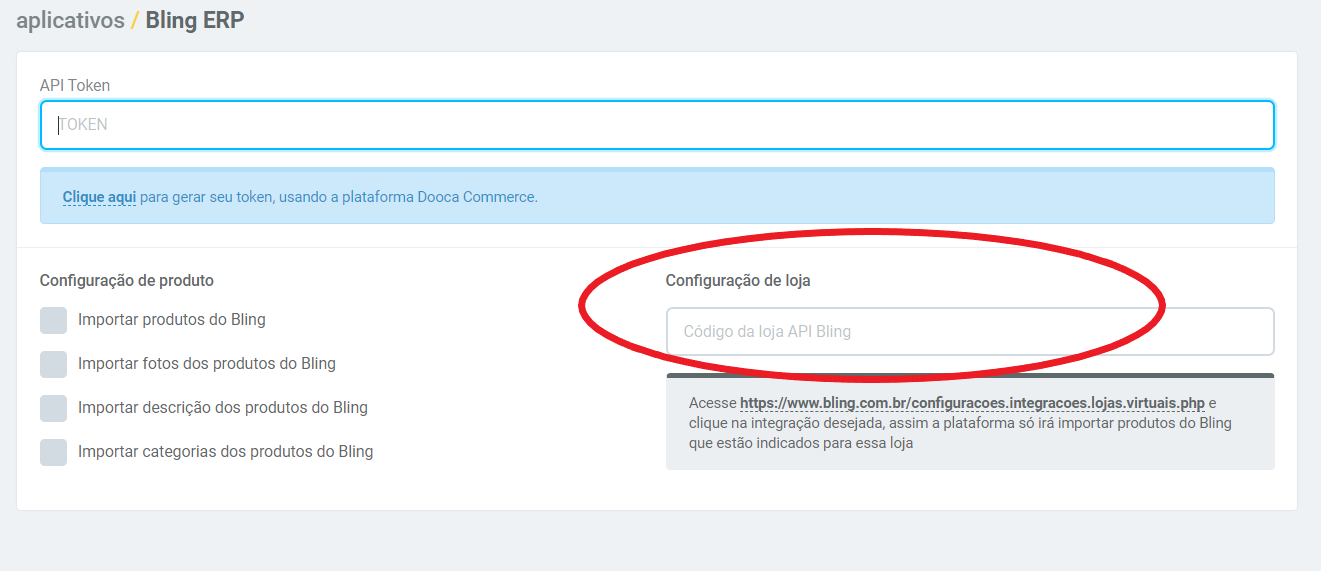Check 'Importar descrição dos produtos do Bling'
This screenshot has width=1321, height=571.
[53, 408]
